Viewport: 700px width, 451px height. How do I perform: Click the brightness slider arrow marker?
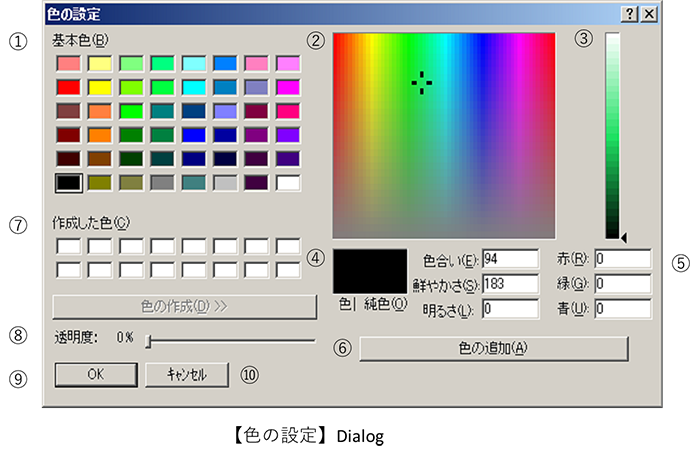(625, 238)
